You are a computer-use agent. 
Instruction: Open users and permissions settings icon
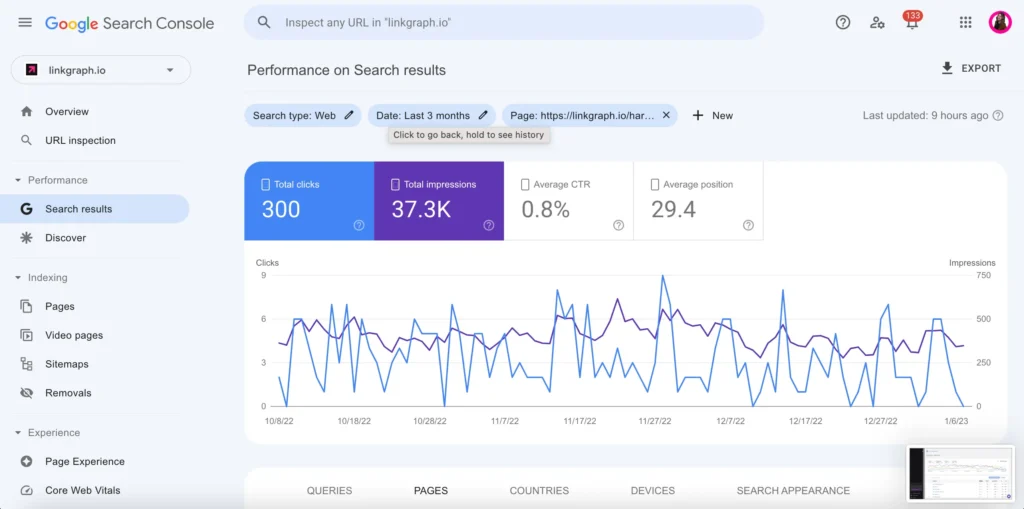click(877, 22)
